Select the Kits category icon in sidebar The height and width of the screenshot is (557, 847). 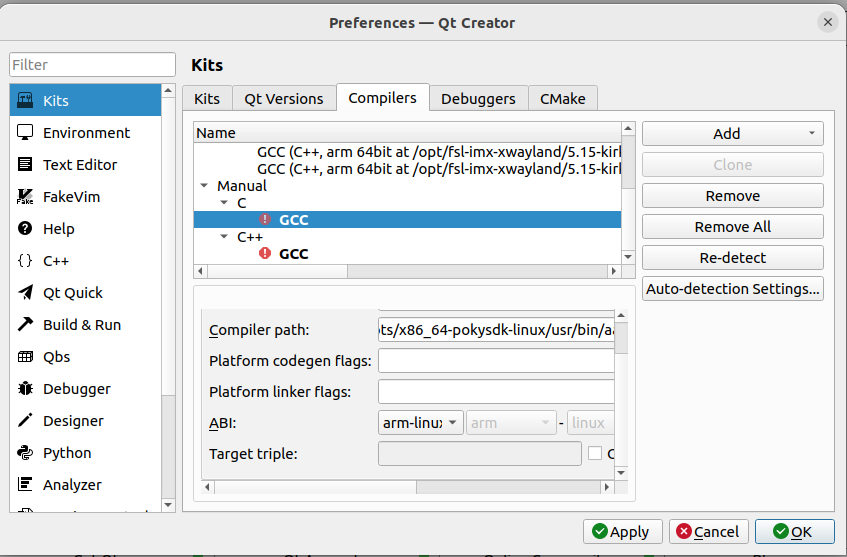(x=25, y=101)
